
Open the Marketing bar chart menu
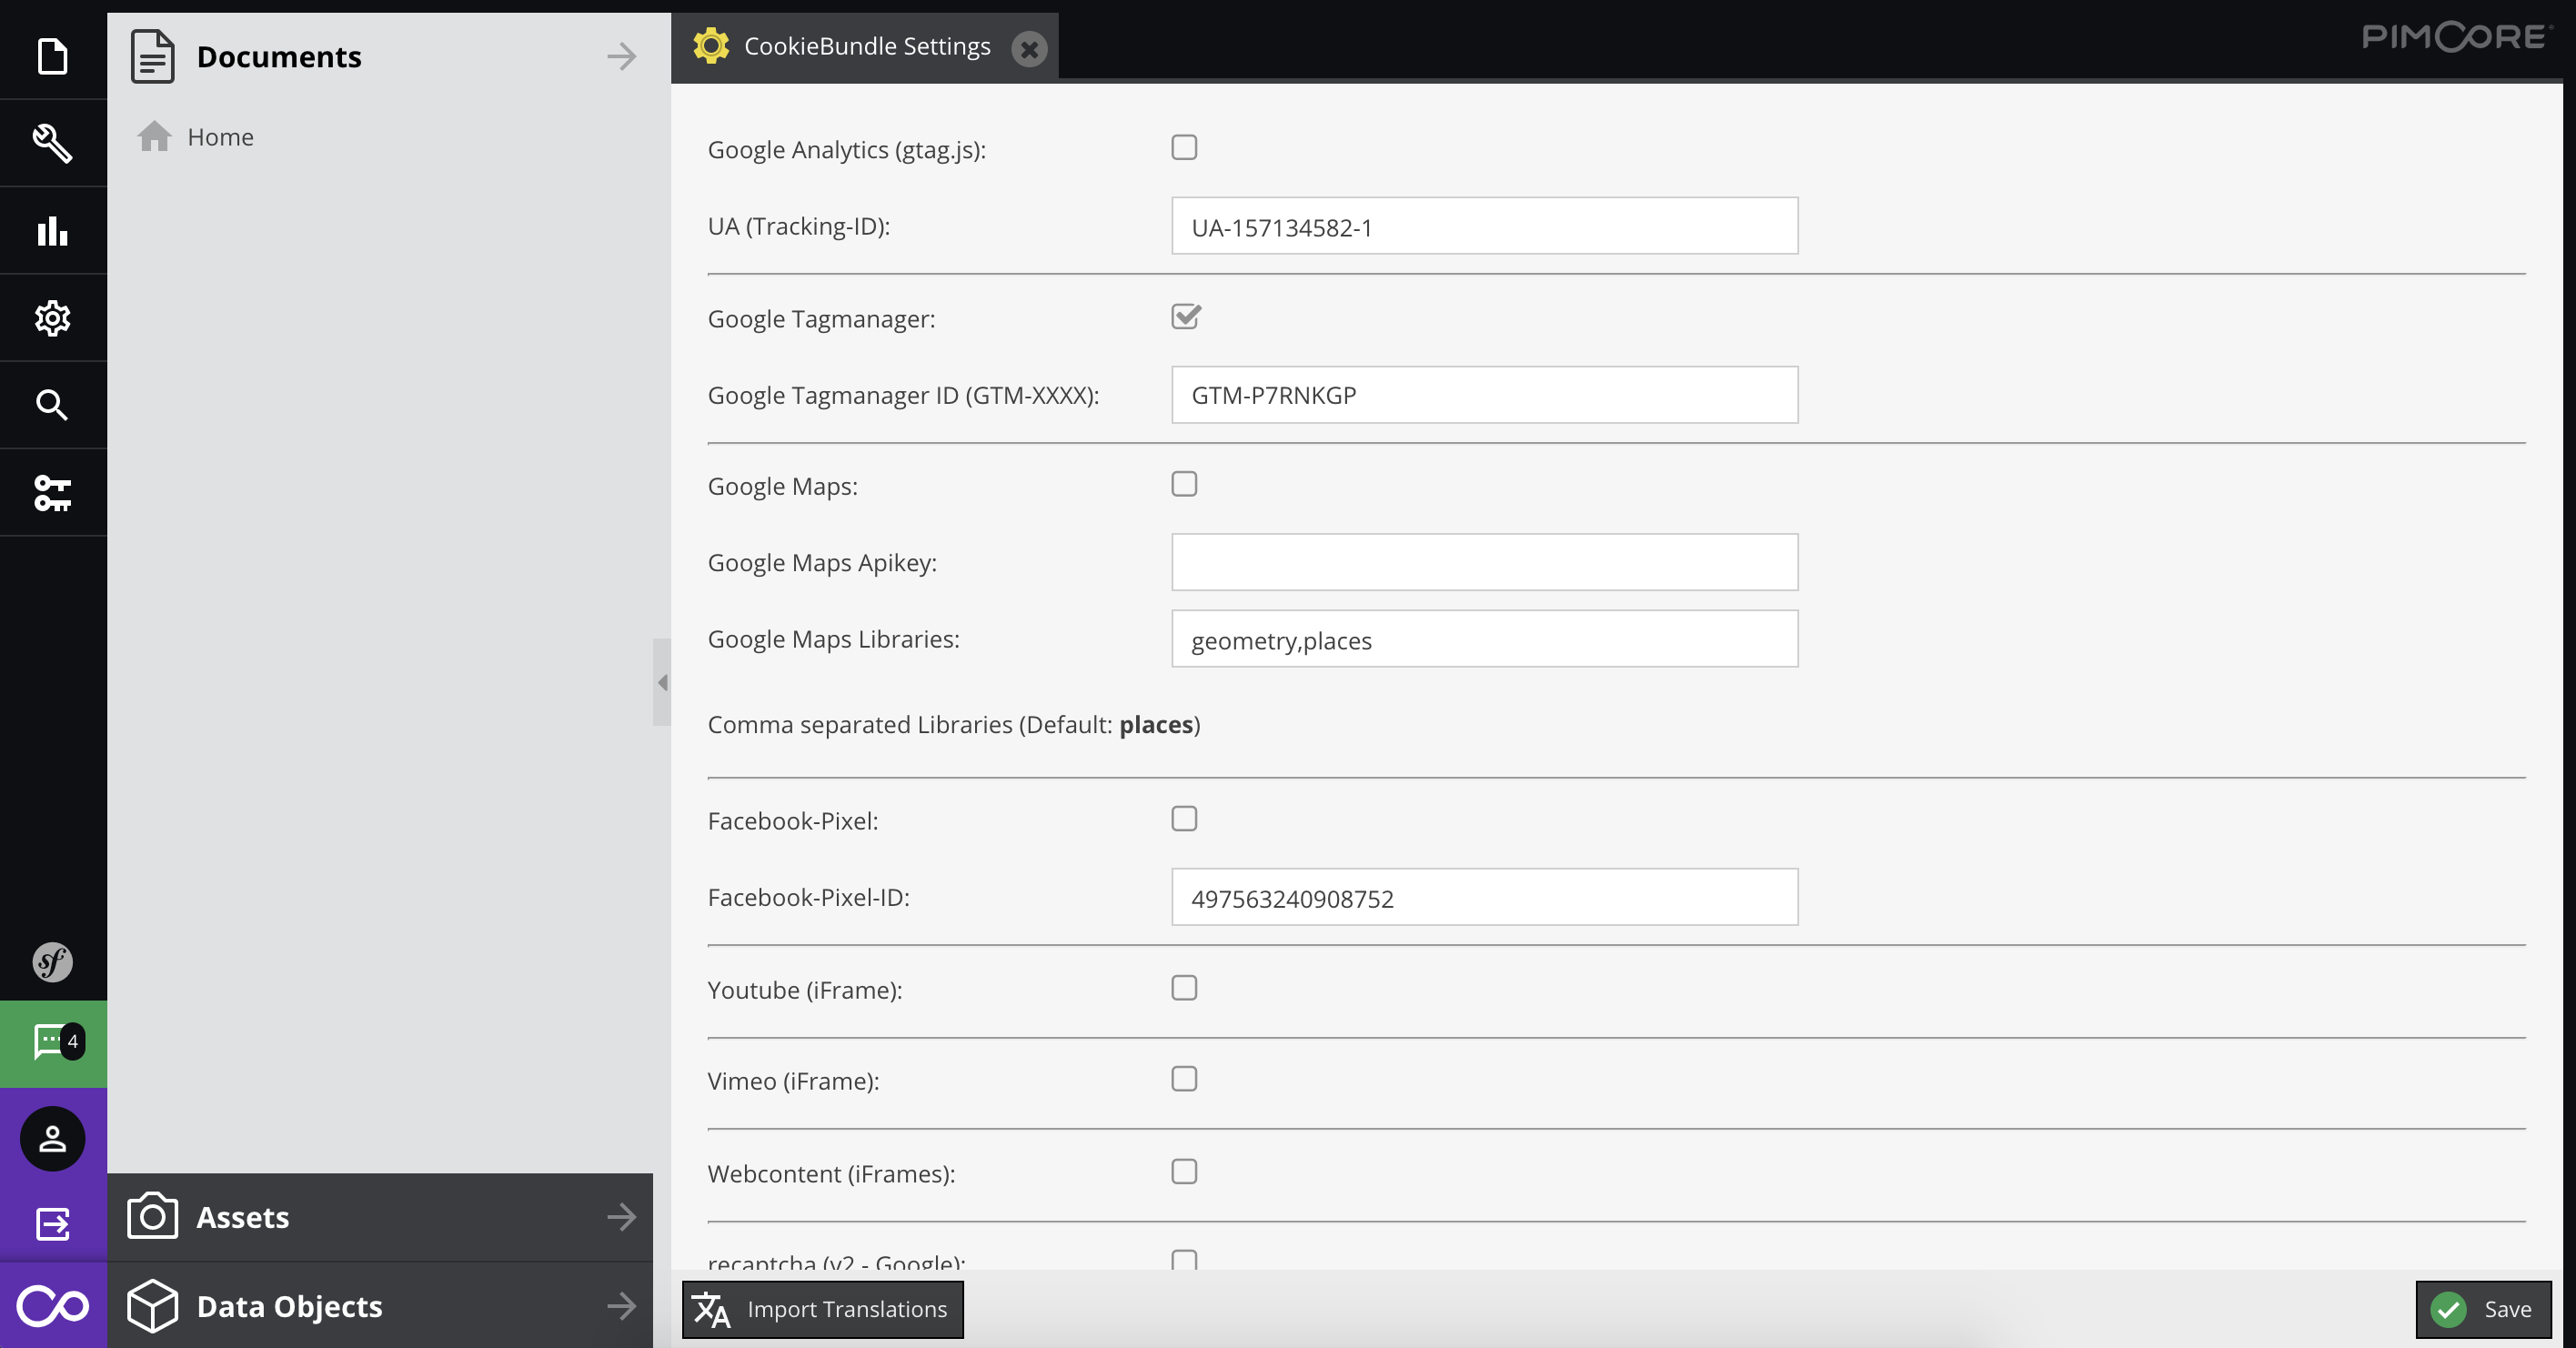tap(52, 231)
